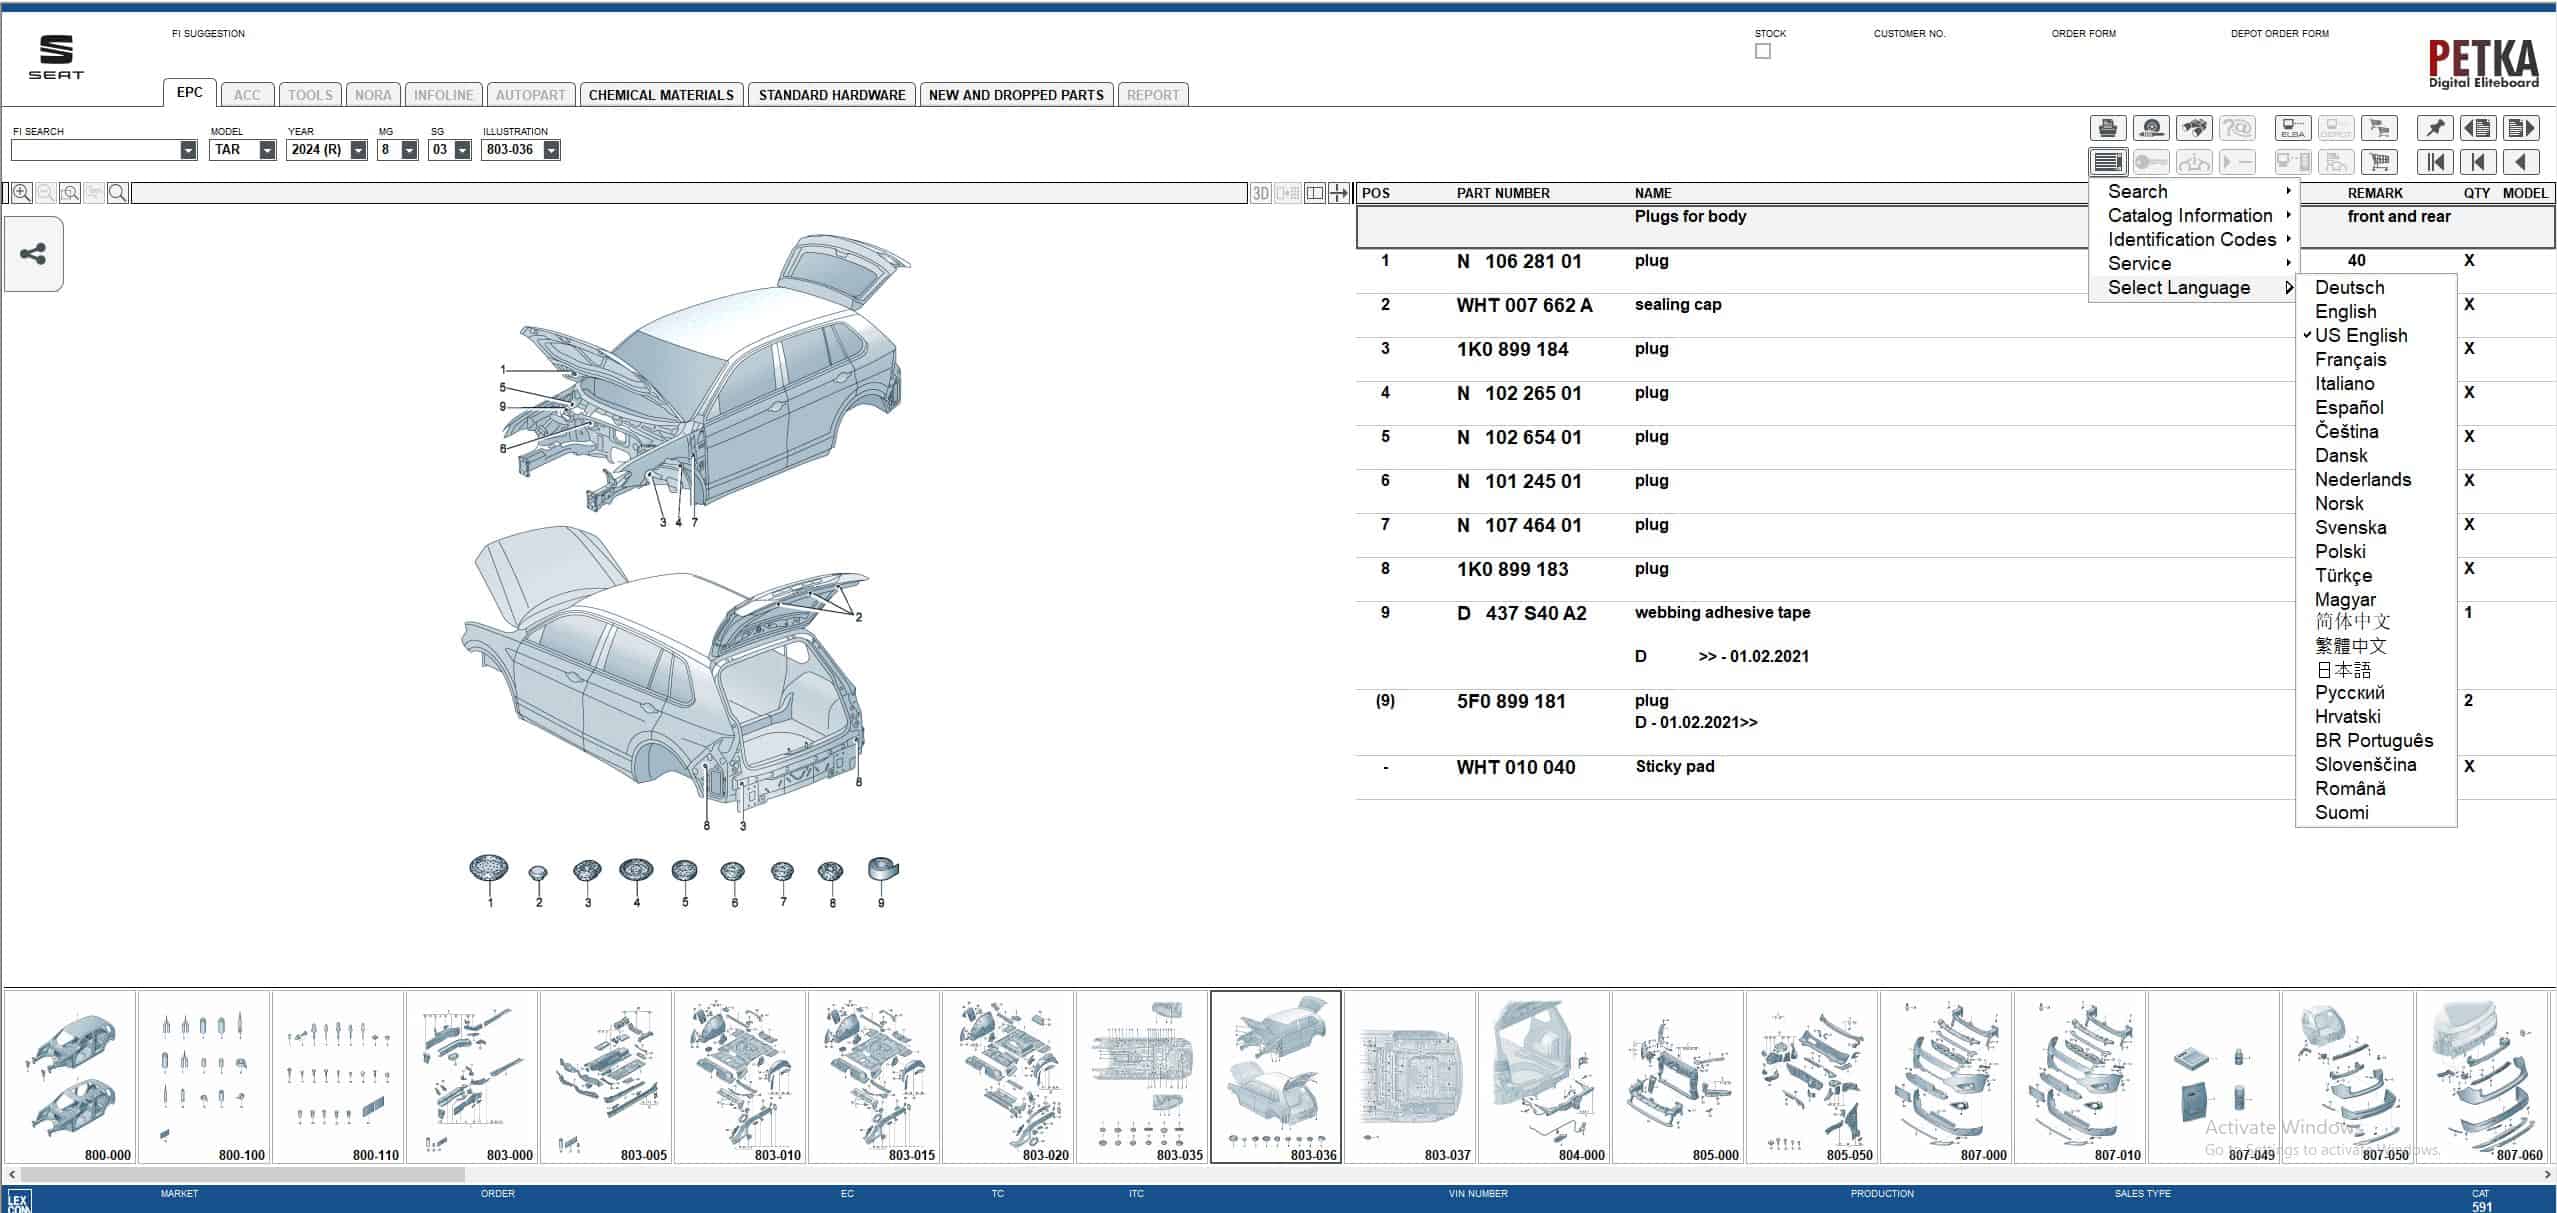Select the pin icon on the toolbar
This screenshot has height=1213, width=2557.
2437,128
